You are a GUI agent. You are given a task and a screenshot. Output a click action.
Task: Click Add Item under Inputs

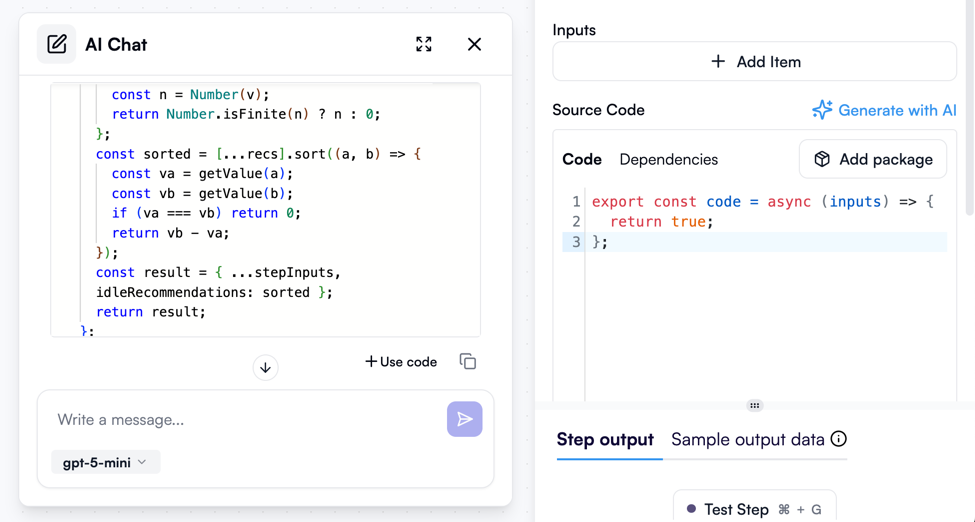pos(754,61)
